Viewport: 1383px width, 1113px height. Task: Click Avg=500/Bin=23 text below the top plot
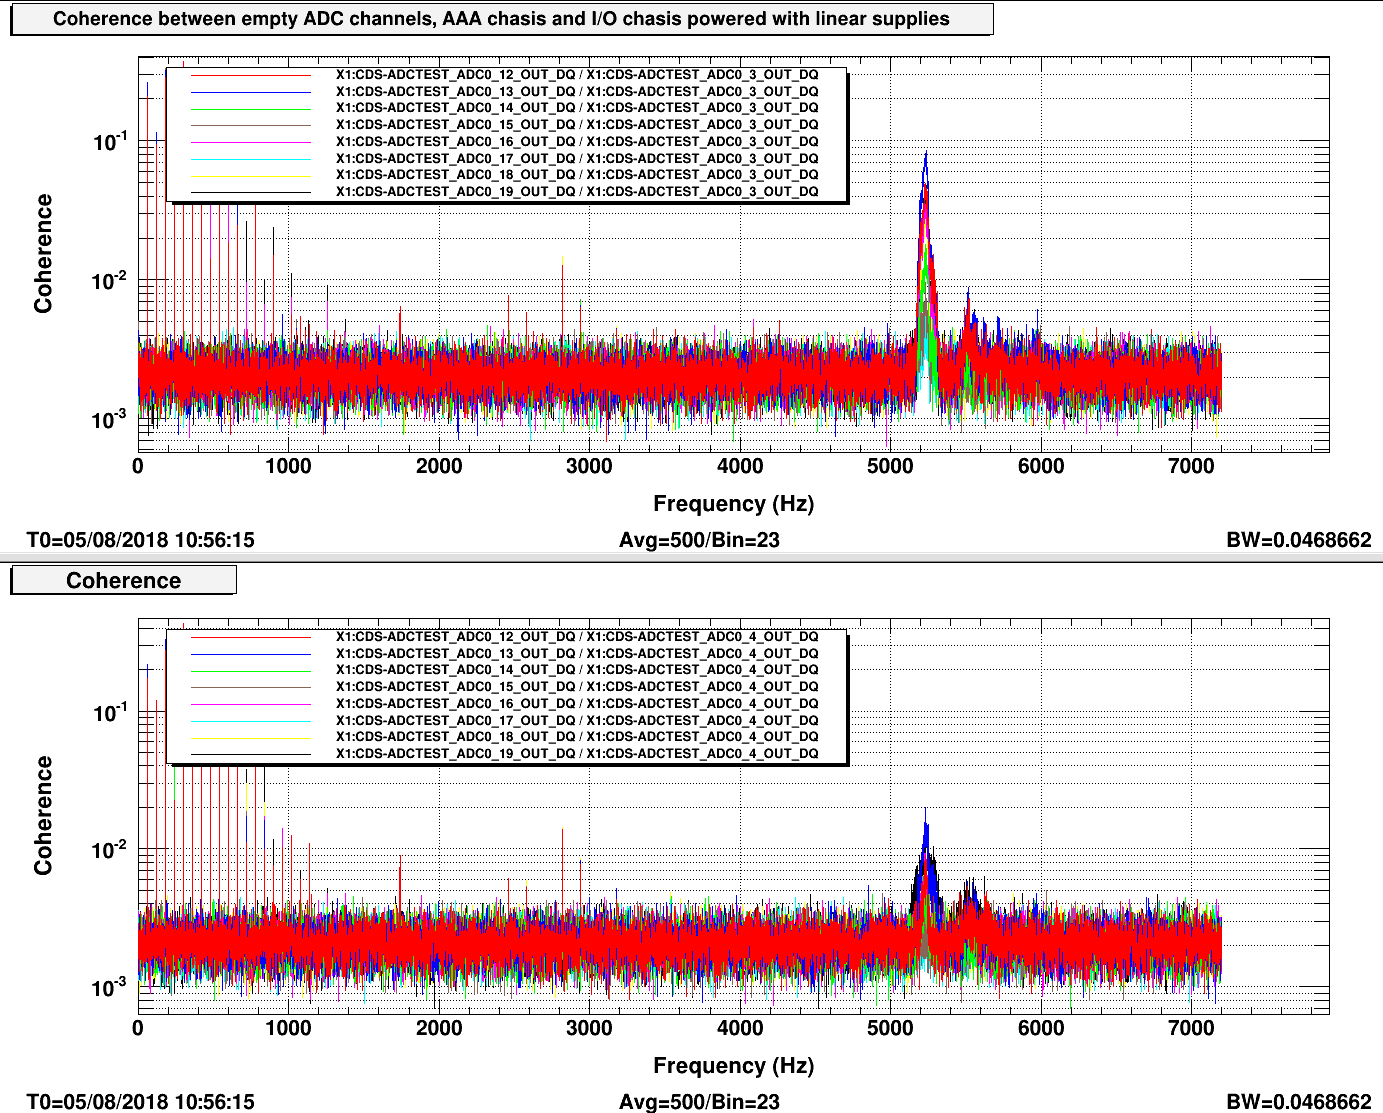coord(699,540)
